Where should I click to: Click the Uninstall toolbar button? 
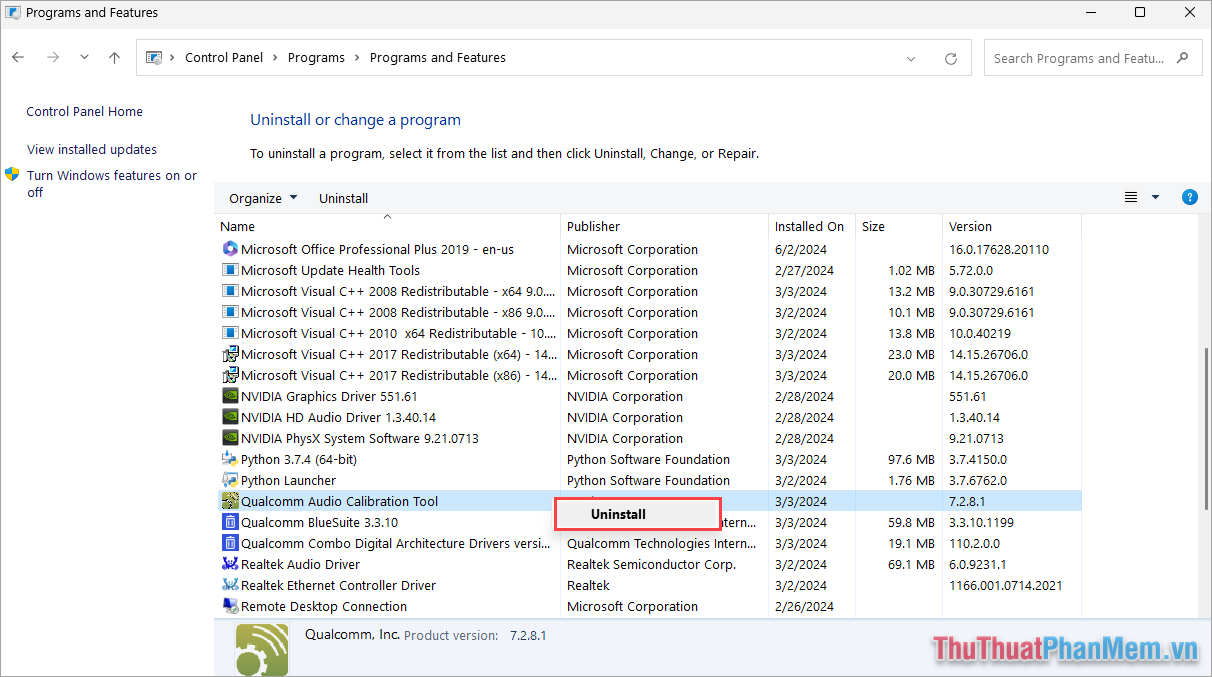(x=343, y=198)
